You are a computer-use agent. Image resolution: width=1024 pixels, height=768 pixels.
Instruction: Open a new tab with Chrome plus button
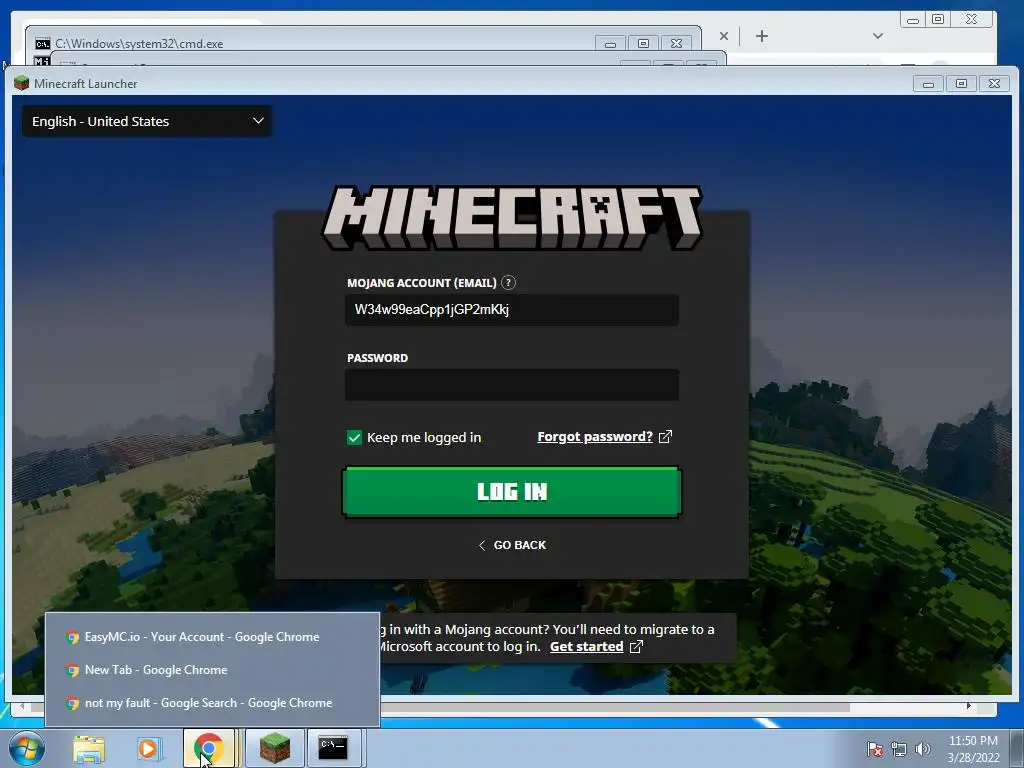(x=761, y=36)
